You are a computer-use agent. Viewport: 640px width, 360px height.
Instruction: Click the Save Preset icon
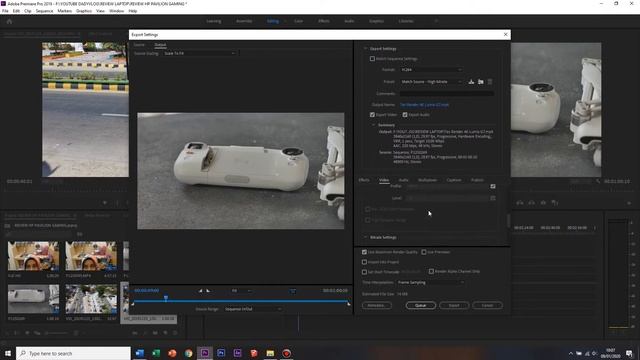(x=471, y=82)
